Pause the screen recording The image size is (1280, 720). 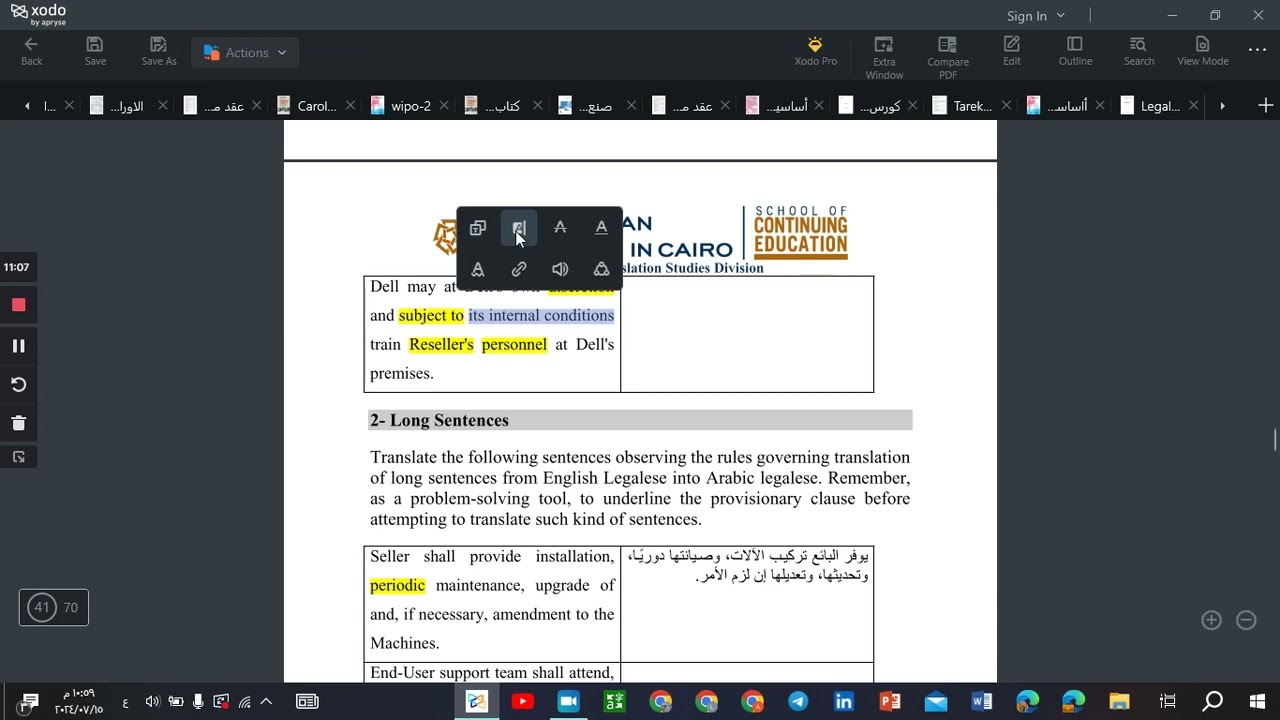[x=18, y=346]
